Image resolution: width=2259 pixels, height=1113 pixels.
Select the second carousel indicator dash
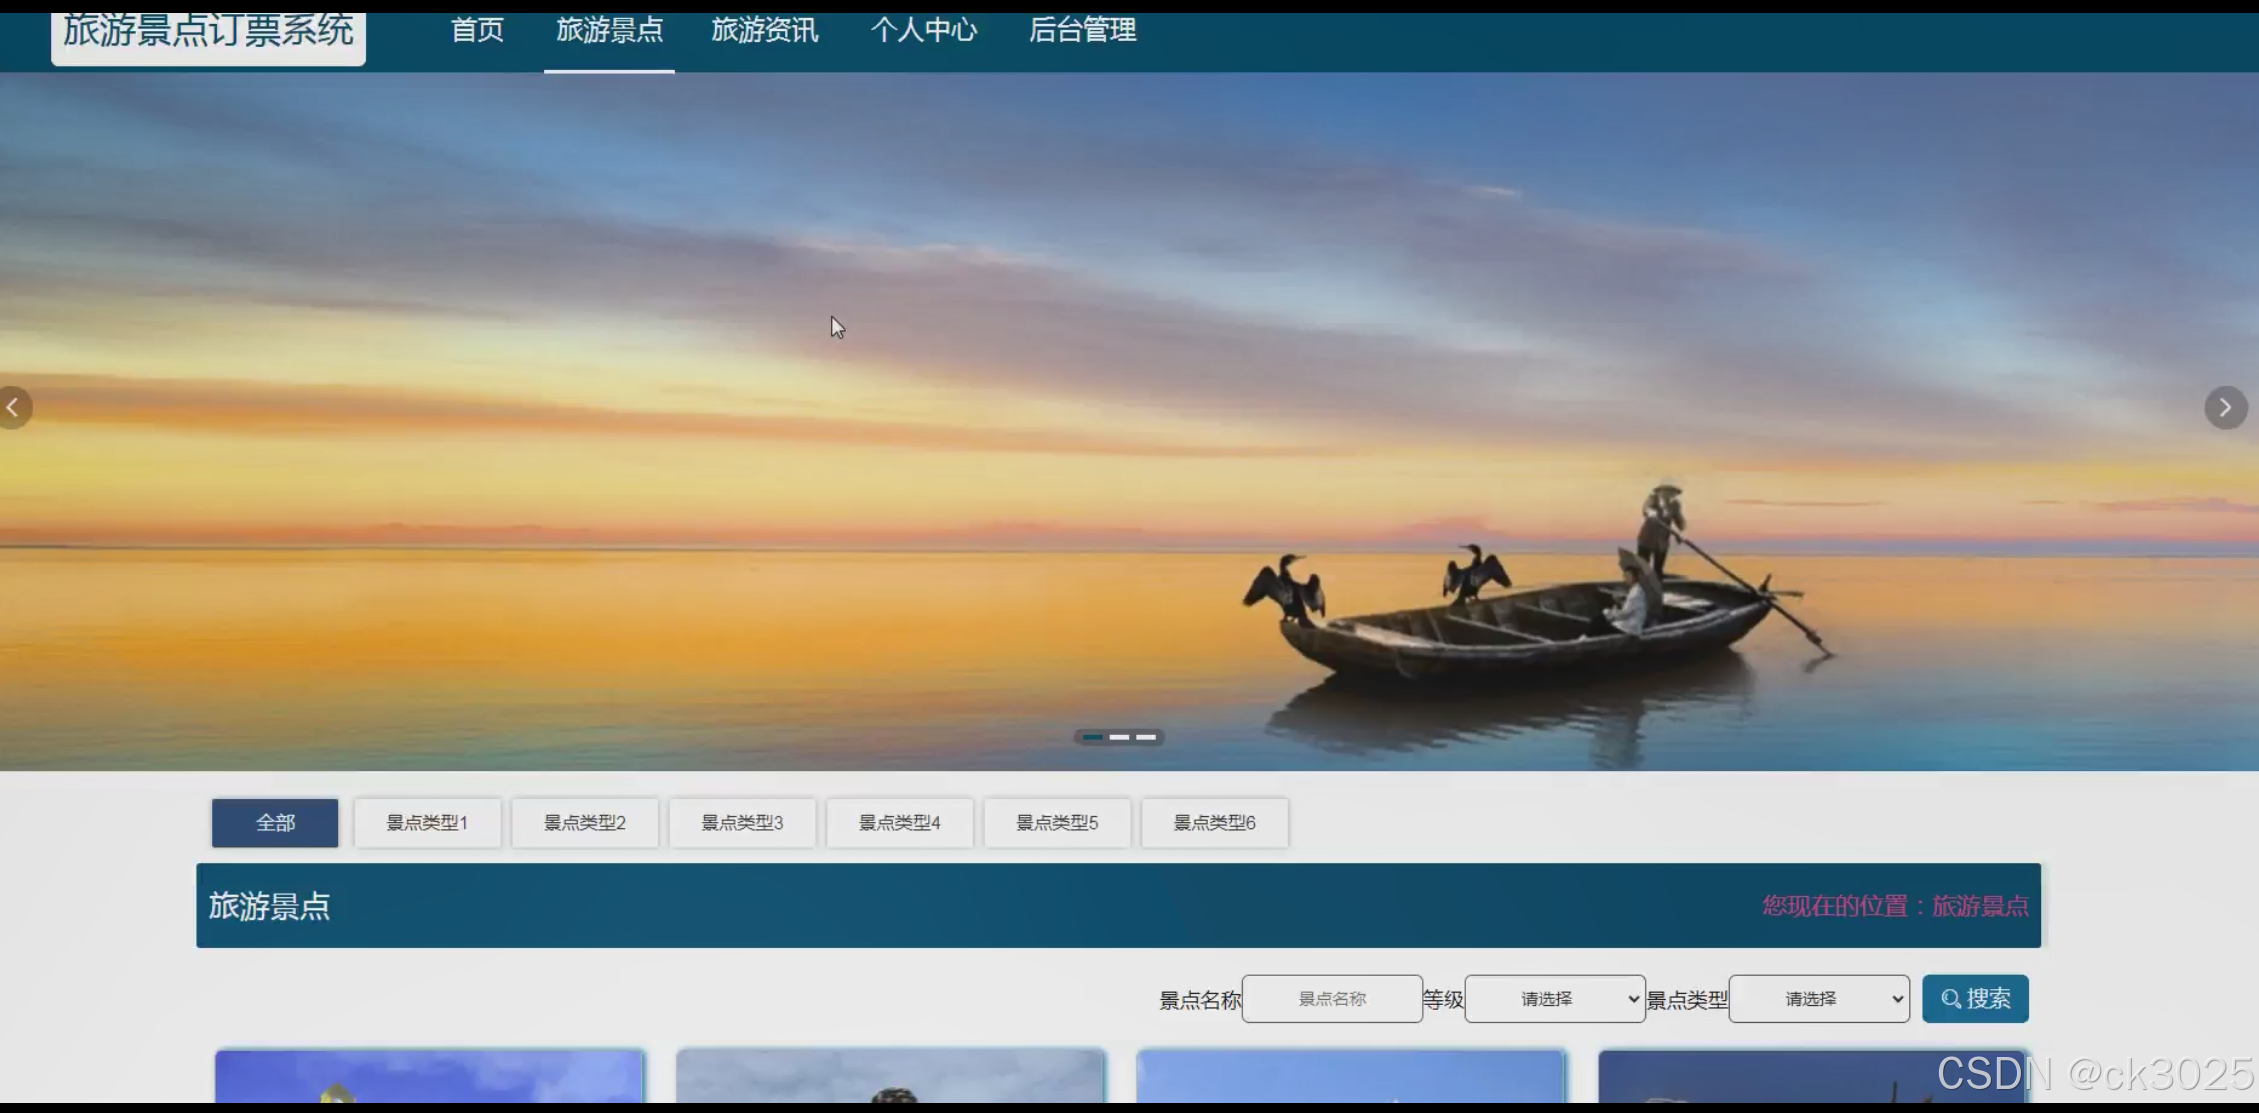1119,737
